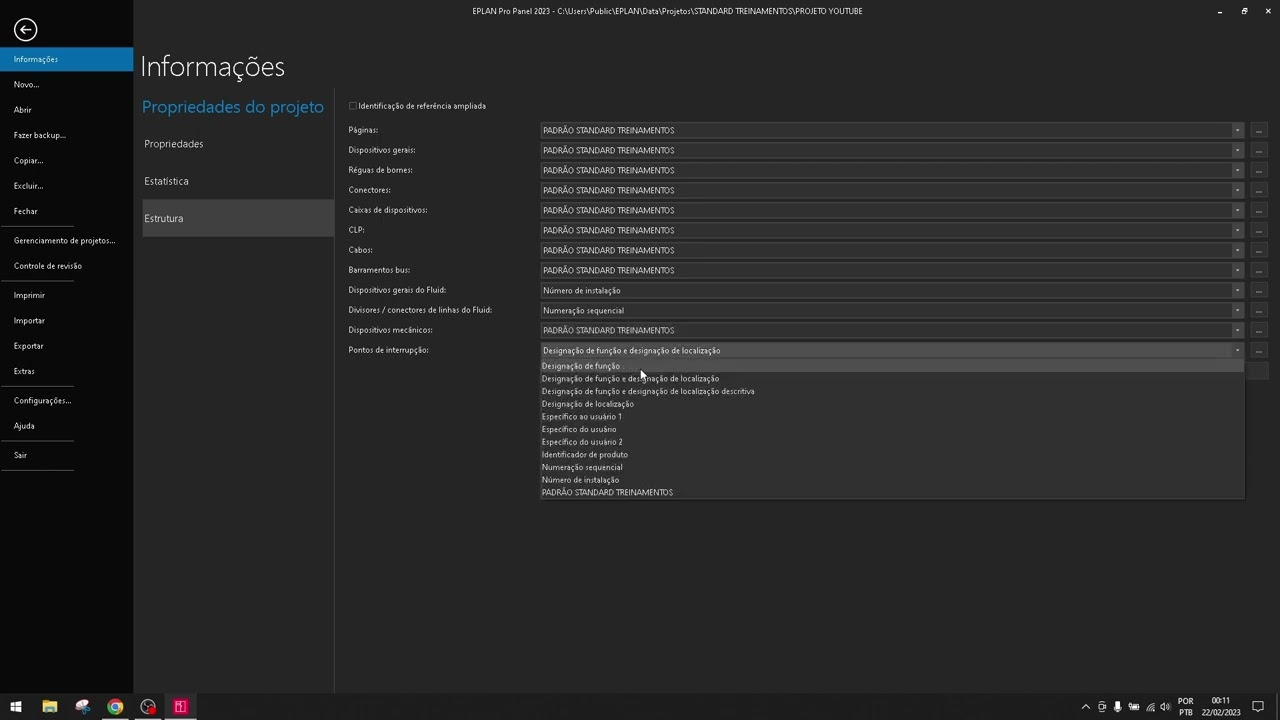Image resolution: width=1280 pixels, height=720 pixels.
Task: Switch to the Estatística tab
Action: pyautogui.click(x=238, y=181)
